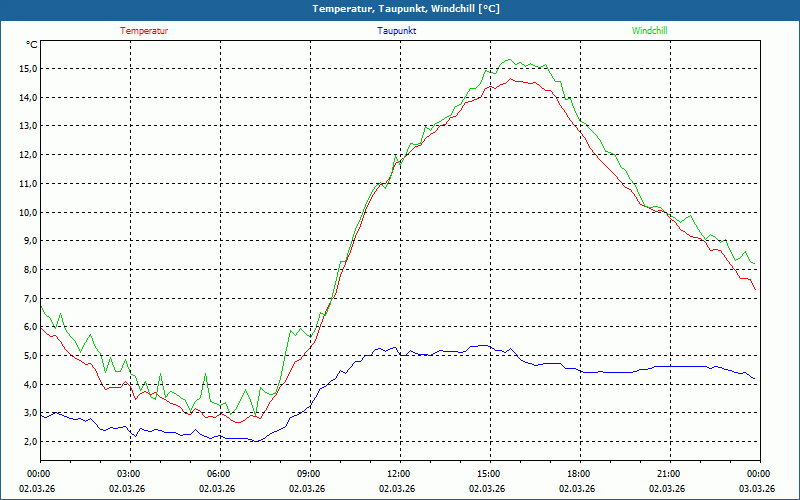Click the 9,0 y-axis label
Viewport: 800px width, 500px height.
coord(31,241)
